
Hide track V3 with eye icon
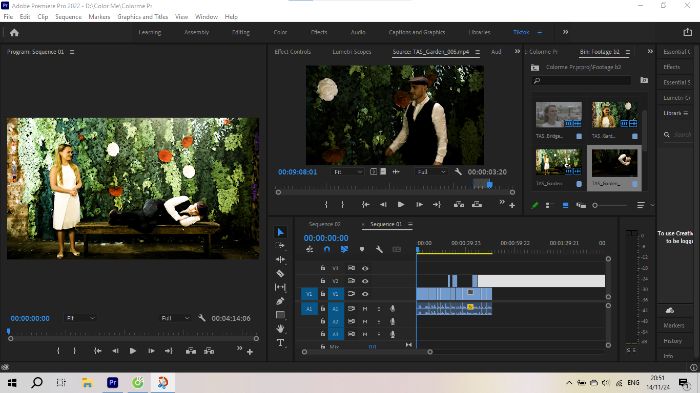(x=365, y=268)
